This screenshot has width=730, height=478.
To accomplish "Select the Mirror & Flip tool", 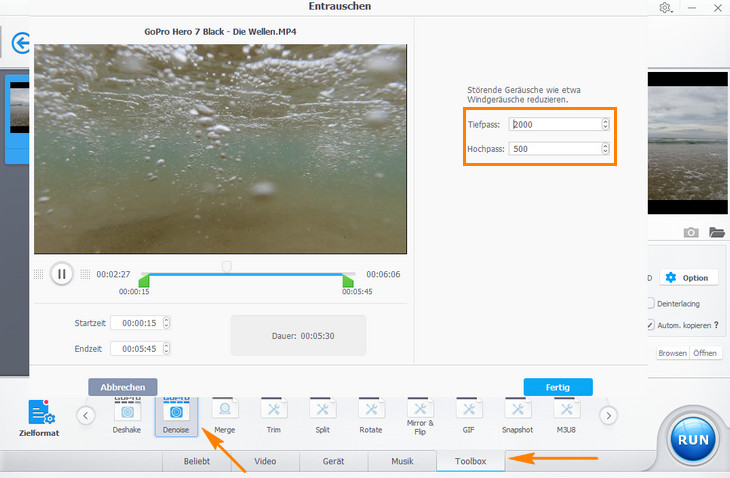I will point(420,417).
